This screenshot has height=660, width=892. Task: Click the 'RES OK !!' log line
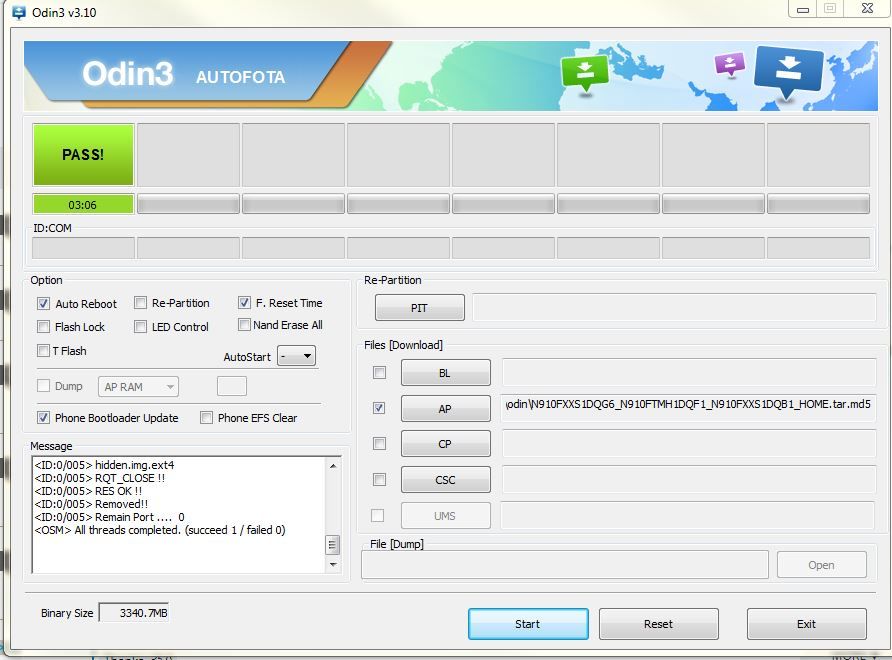tap(88, 491)
